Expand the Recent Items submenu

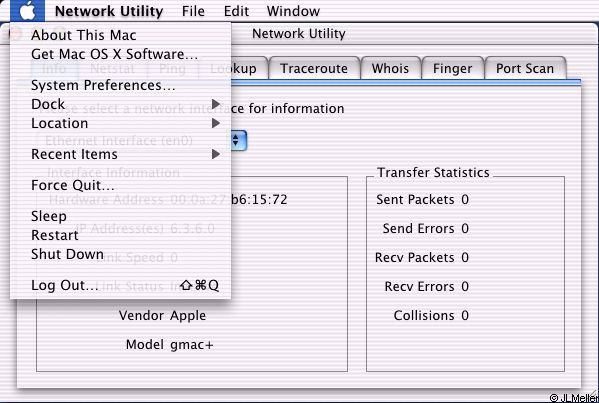tap(120, 154)
